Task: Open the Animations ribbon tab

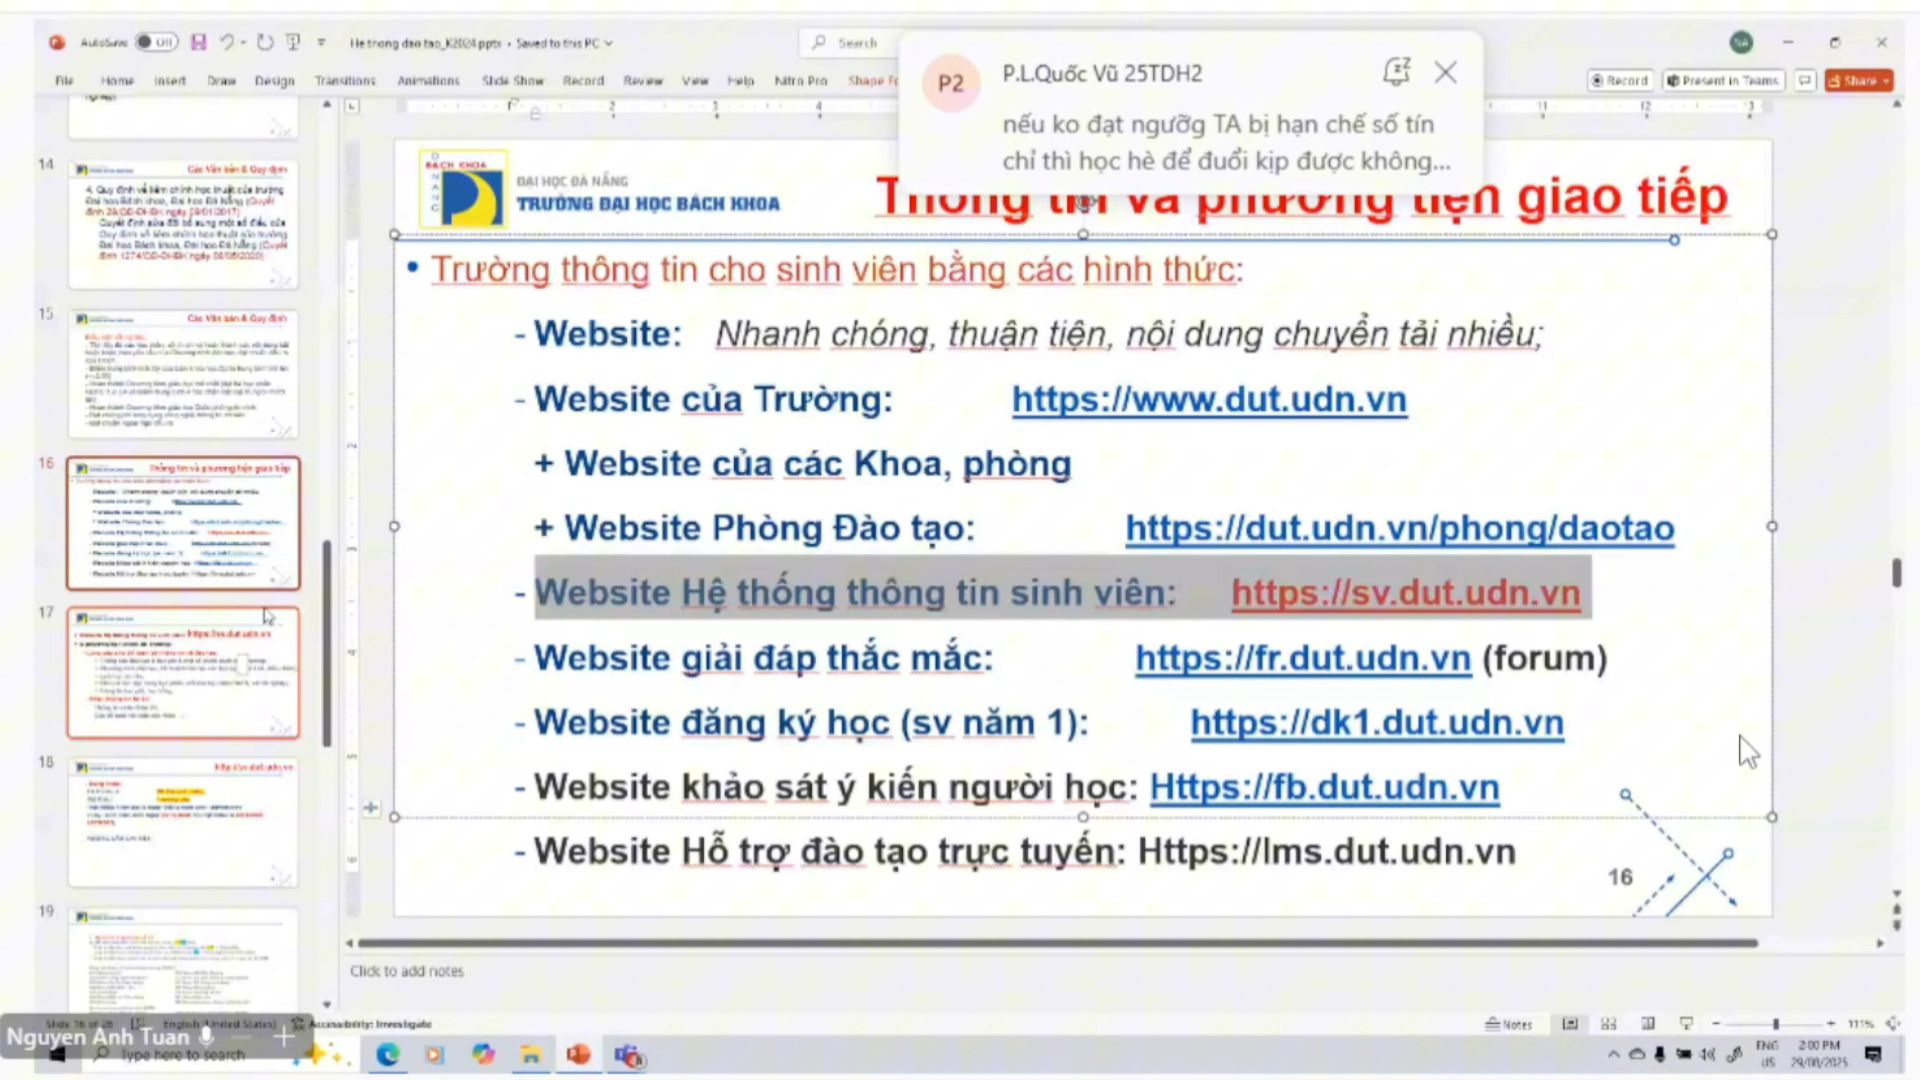Action: (428, 80)
